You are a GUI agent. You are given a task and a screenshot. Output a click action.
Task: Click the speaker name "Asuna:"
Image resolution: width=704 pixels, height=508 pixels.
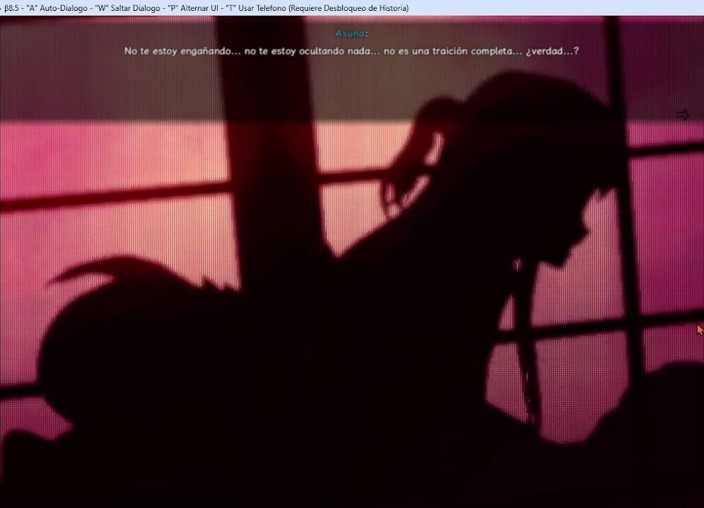click(x=351, y=33)
